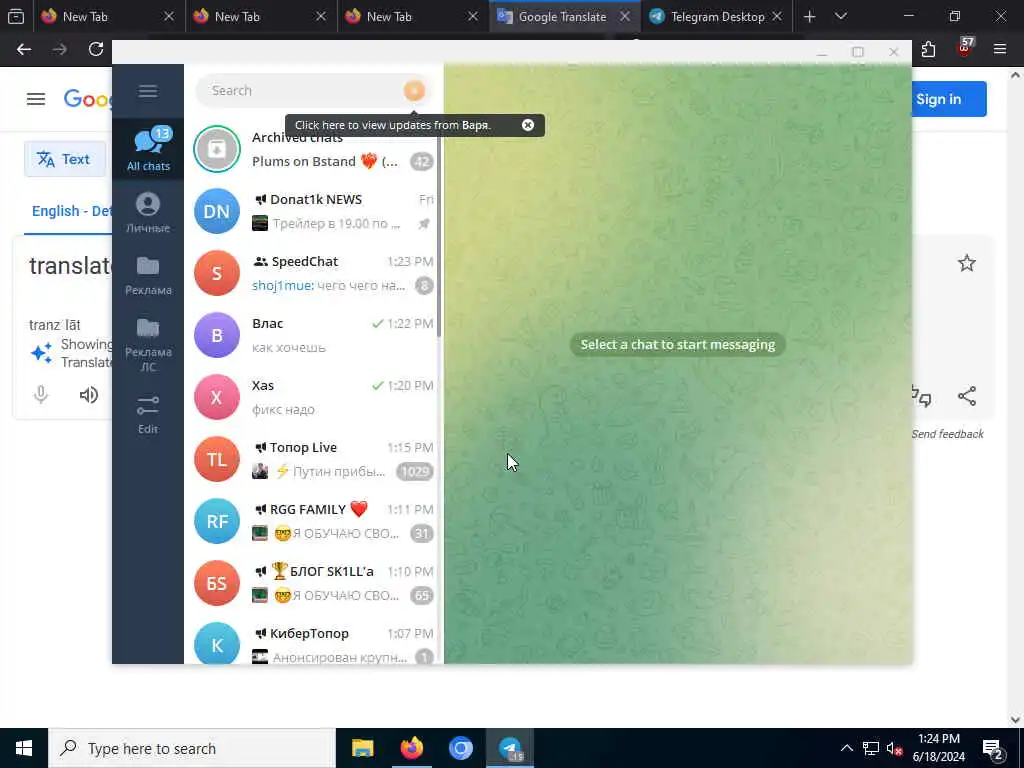
Task: Click Telegram icon in taskbar
Action: (510, 748)
